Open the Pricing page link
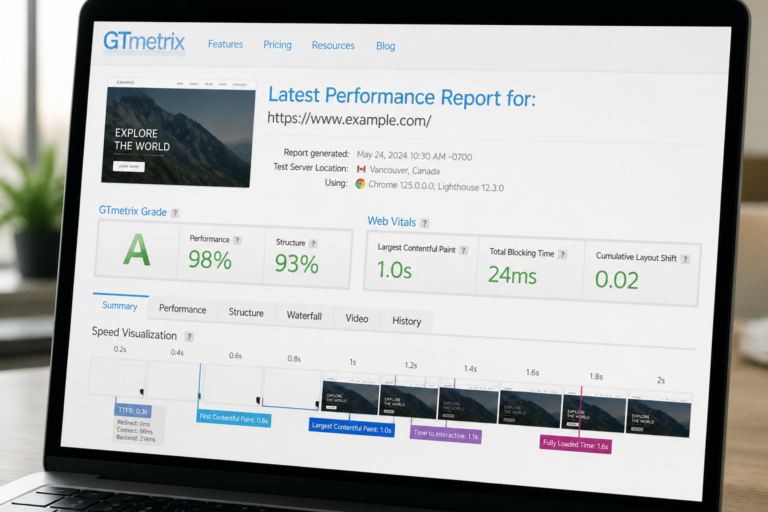 [277, 45]
